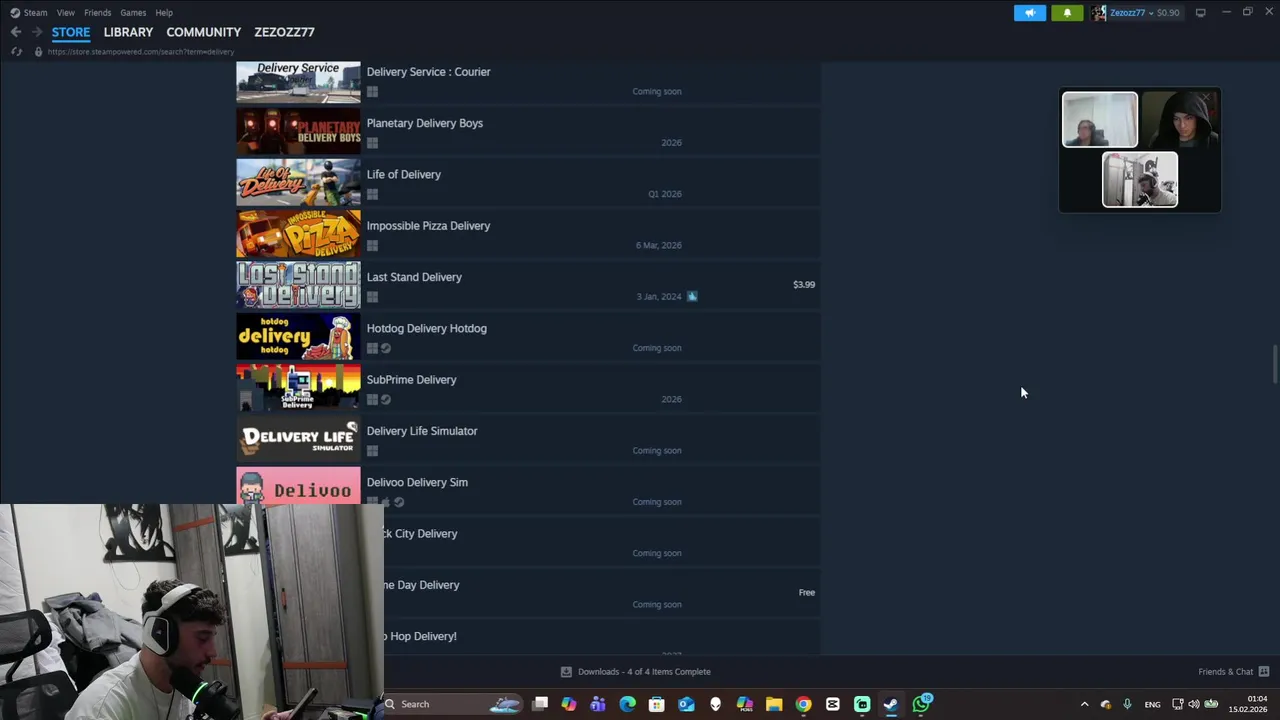Open Outlook from the taskbar

click(686, 704)
